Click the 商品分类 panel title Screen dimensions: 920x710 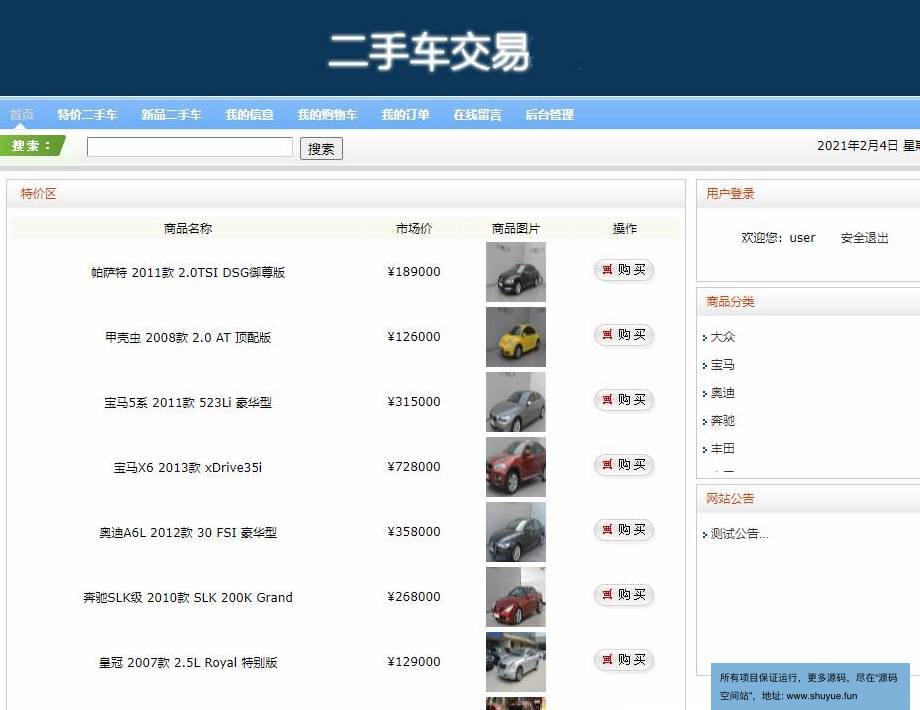coord(730,302)
